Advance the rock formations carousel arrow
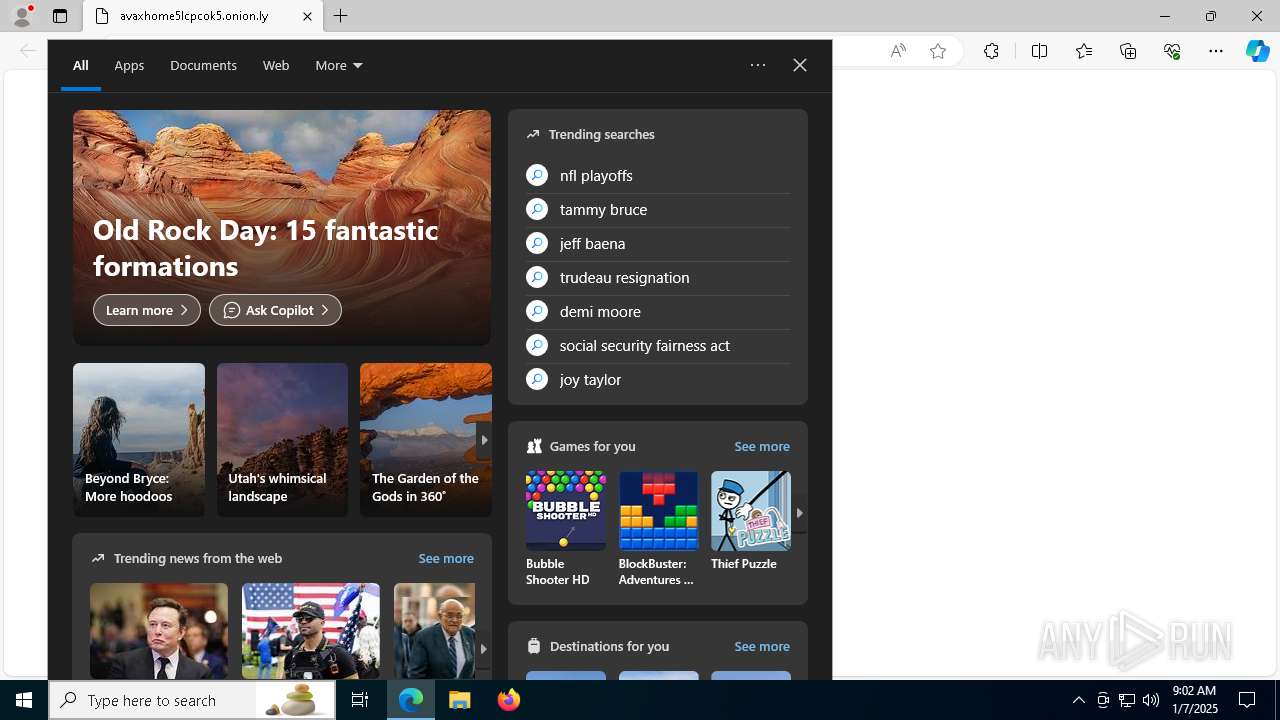The width and height of the screenshot is (1280, 720). [484, 440]
